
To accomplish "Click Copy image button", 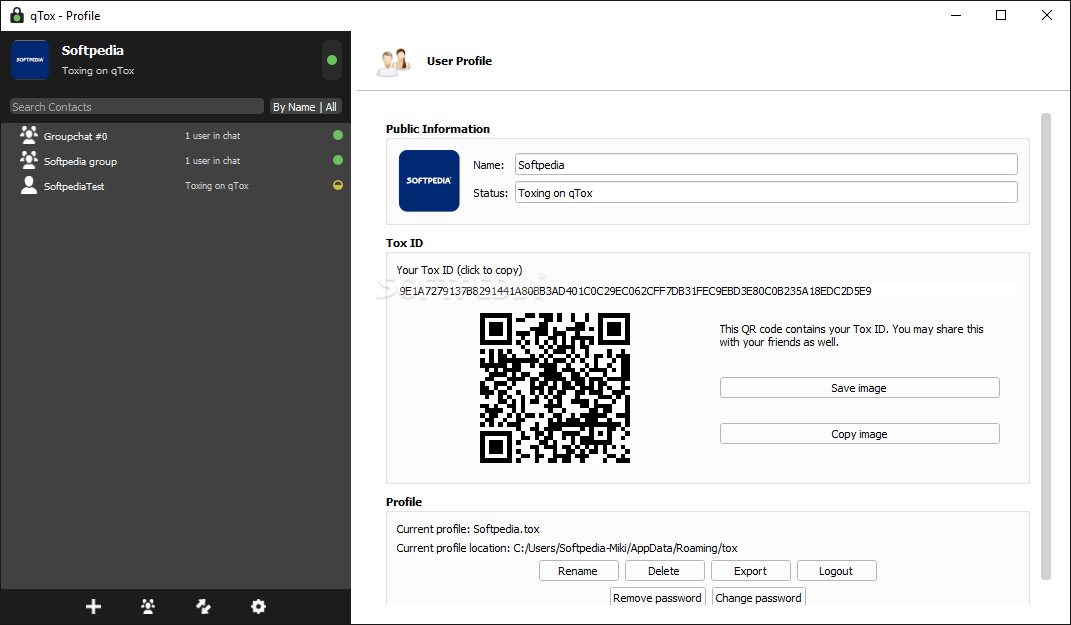I will click(x=859, y=434).
